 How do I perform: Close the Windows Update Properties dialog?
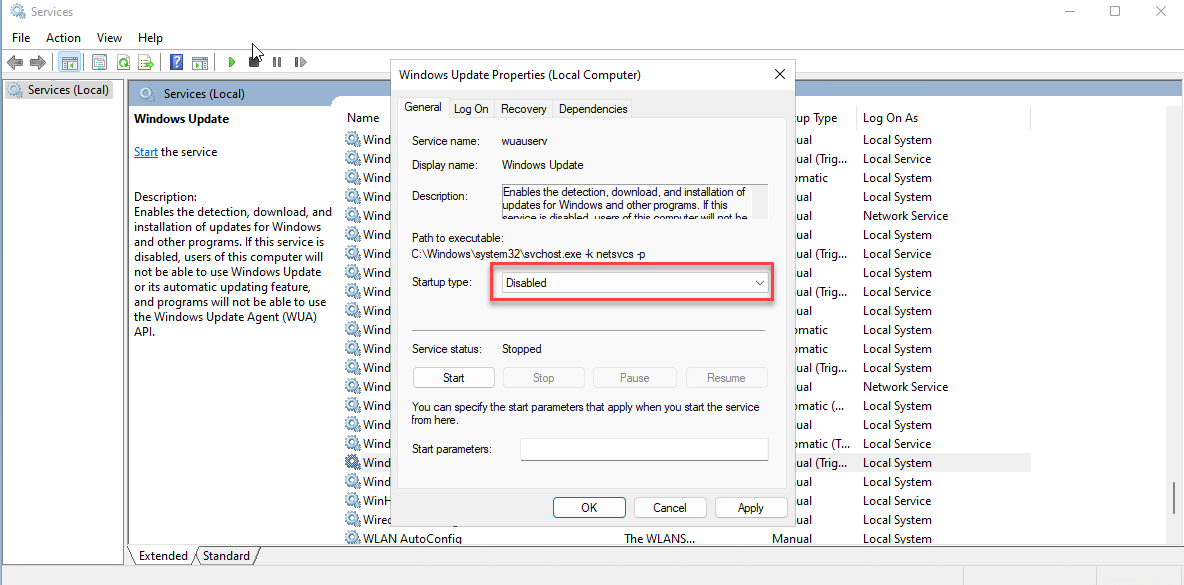click(779, 74)
